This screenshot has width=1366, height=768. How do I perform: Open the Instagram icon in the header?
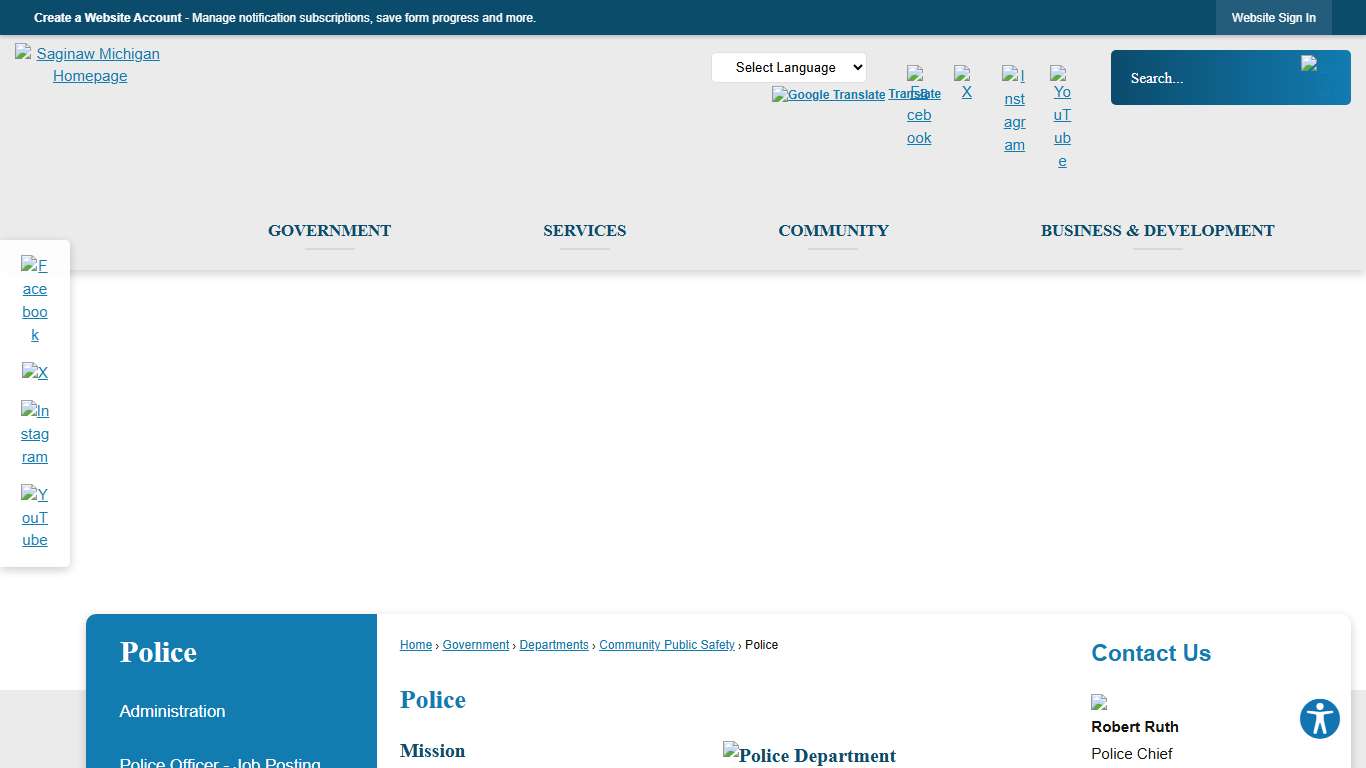[1014, 110]
